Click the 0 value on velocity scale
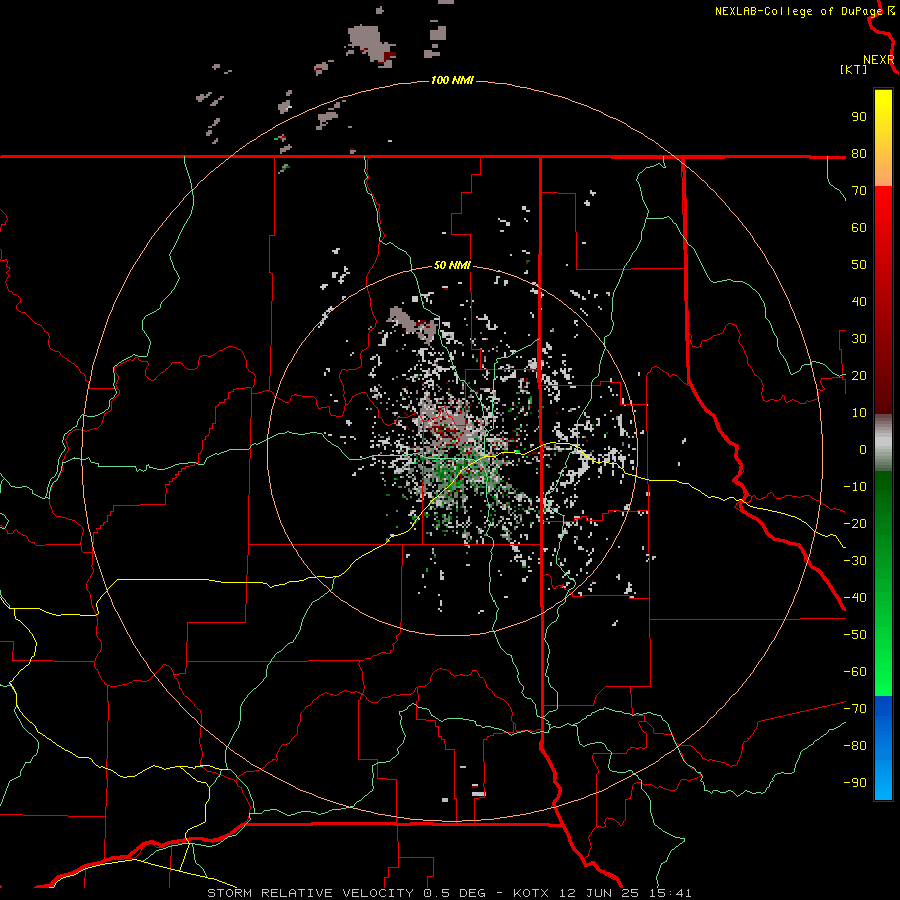Image resolution: width=900 pixels, height=900 pixels. pyautogui.click(x=863, y=449)
